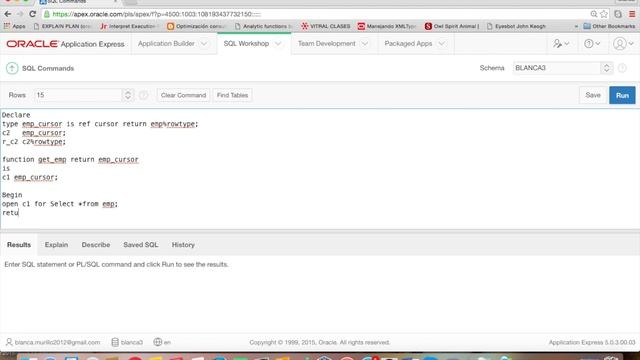
Task: Open the Interpret Execution bookmark
Action: (128, 26)
